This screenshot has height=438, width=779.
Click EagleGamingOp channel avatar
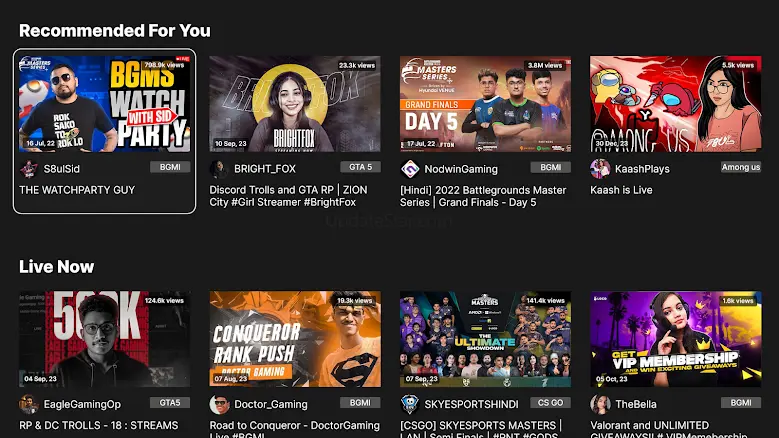point(29,404)
